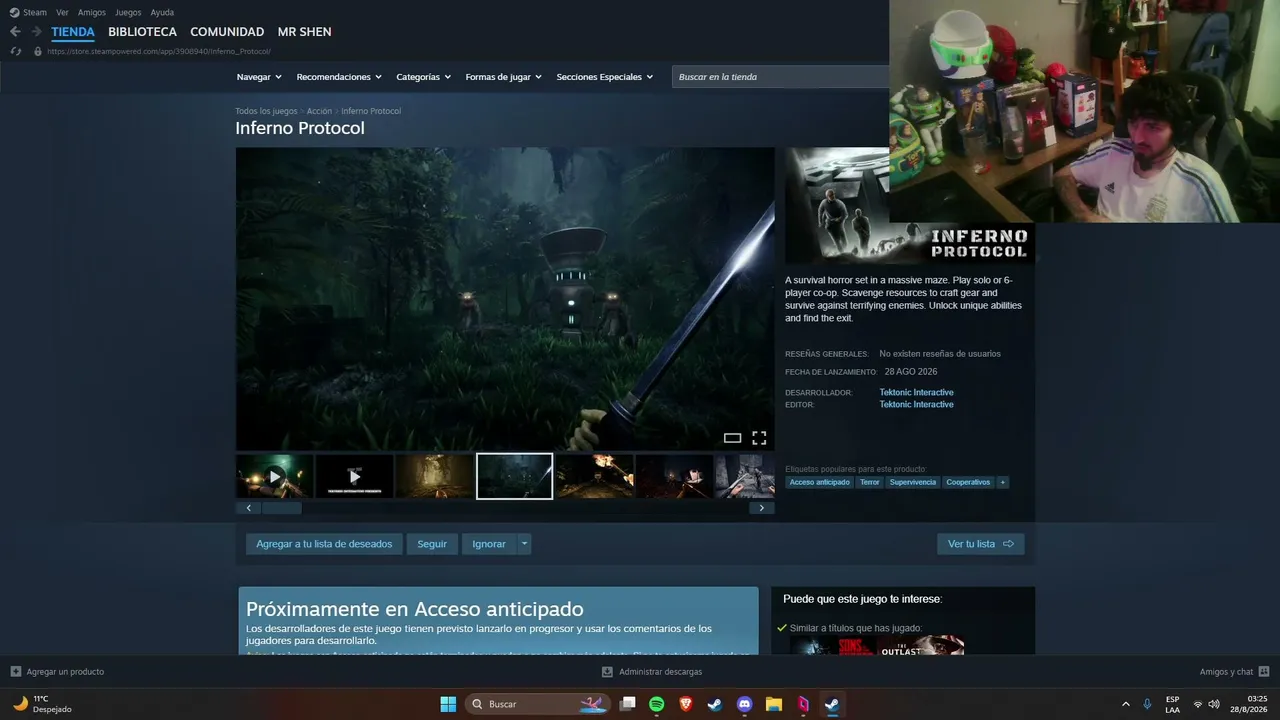This screenshot has height=720, width=1280.
Task: Open the Steam menu
Action: point(35,12)
